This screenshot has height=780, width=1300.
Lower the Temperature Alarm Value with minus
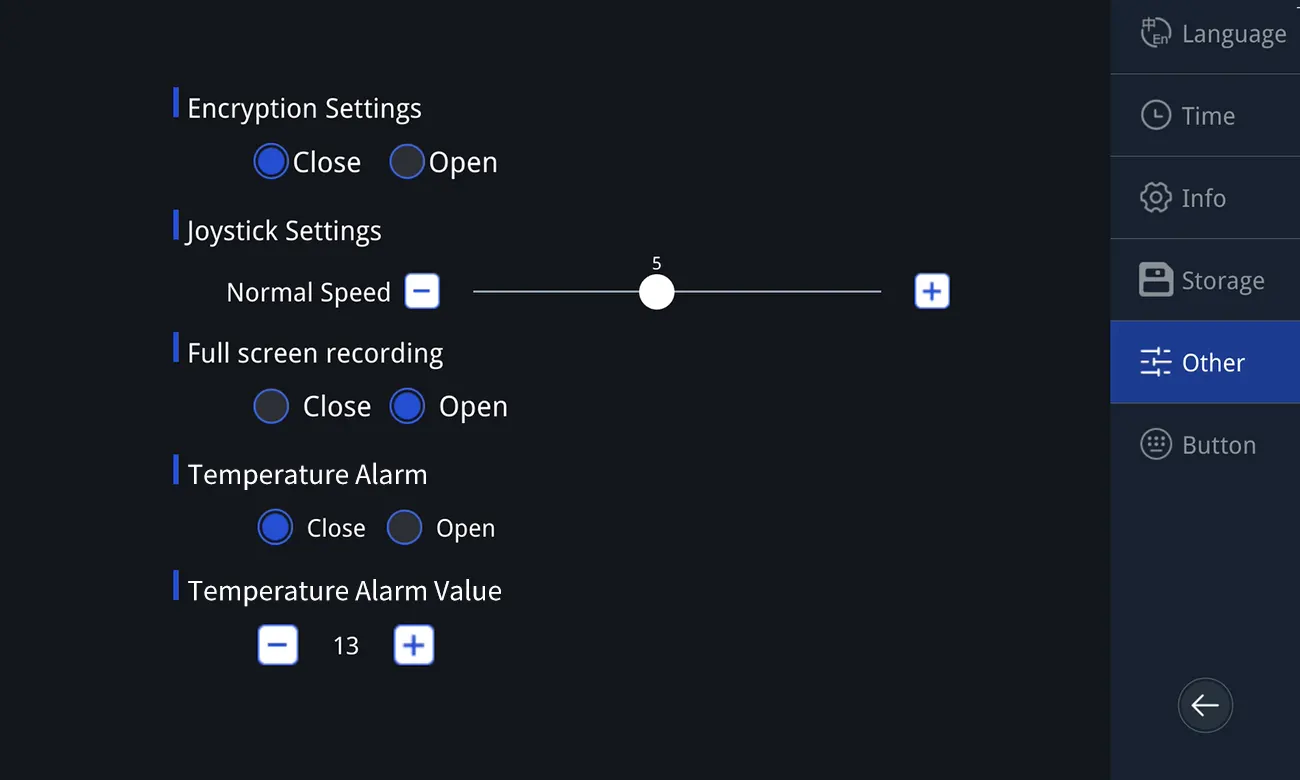pos(278,646)
